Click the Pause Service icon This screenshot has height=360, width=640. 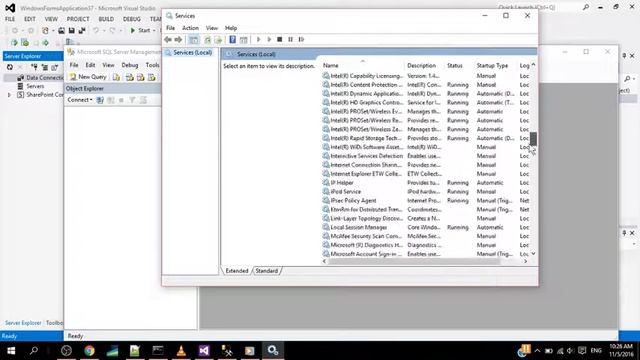point(290,40)
